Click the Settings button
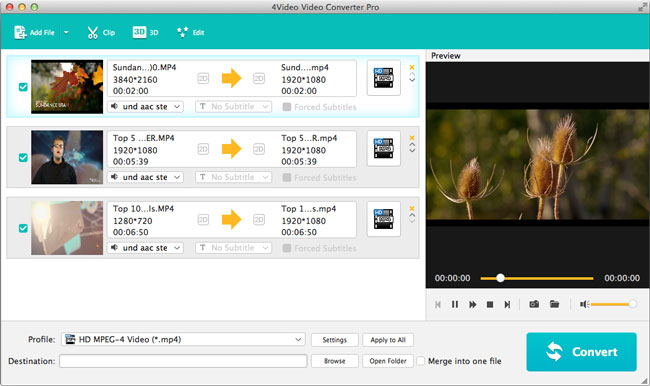Screen dimensions: 650x386 (x=335, y=340)
